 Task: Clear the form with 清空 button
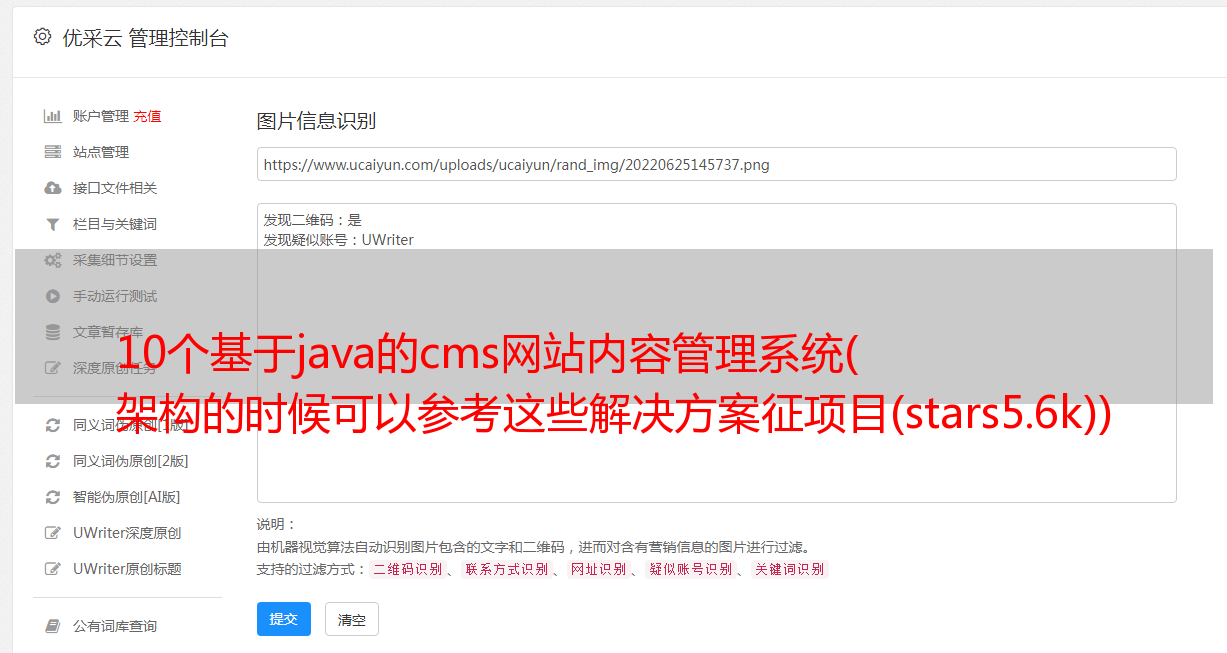(352, 619)
